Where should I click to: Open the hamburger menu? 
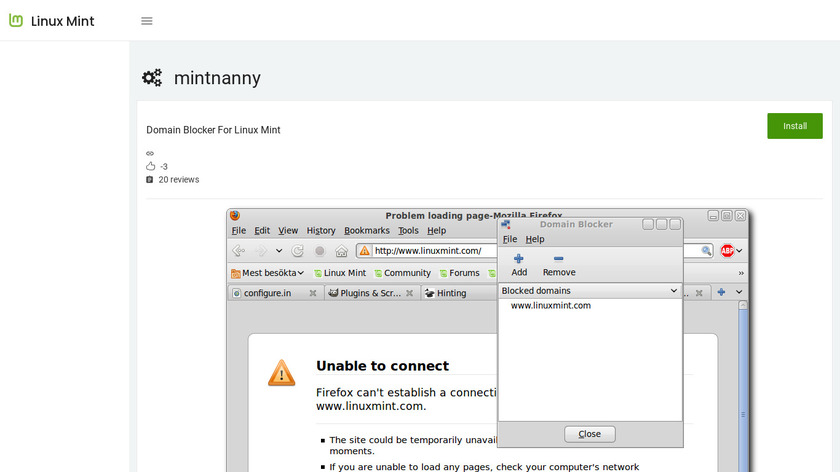coord(147,21)
